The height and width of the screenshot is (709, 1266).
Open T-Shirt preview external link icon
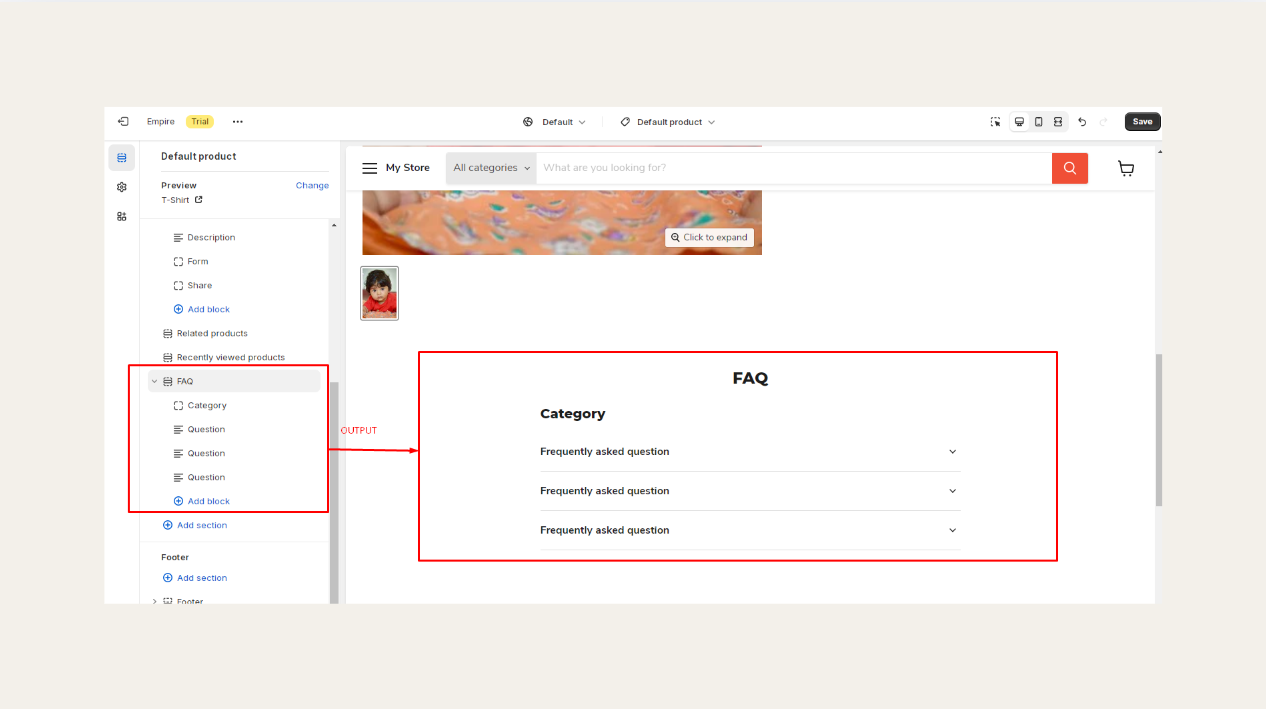click(x=198, y=200)
